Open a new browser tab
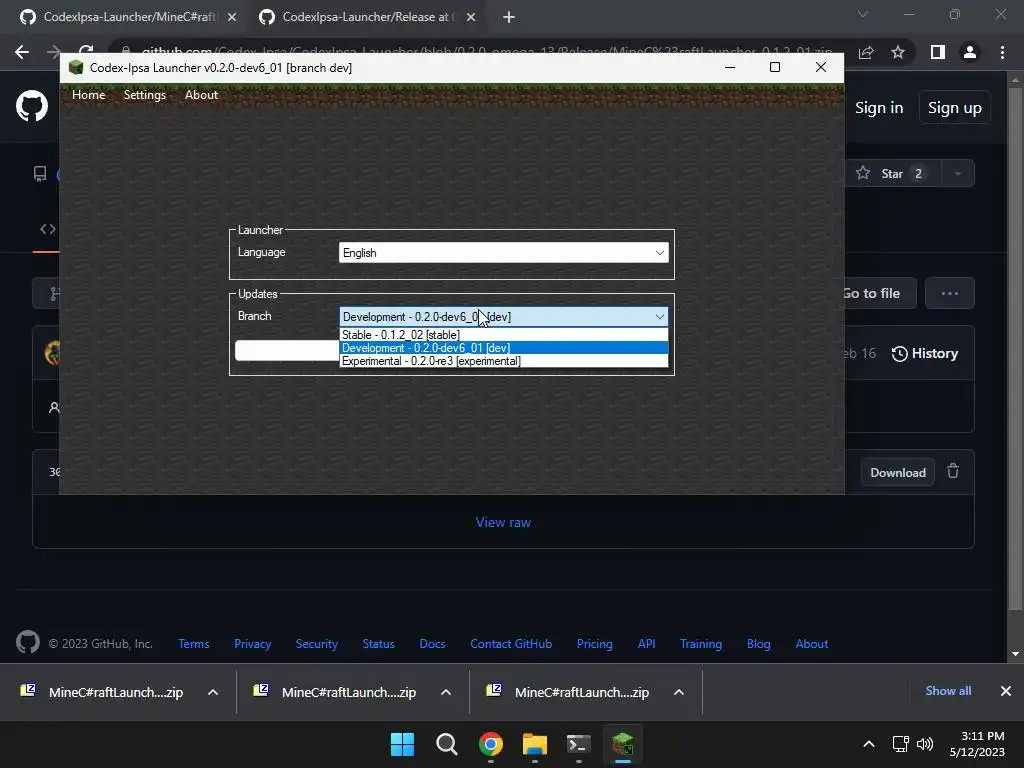 (509, 18)
